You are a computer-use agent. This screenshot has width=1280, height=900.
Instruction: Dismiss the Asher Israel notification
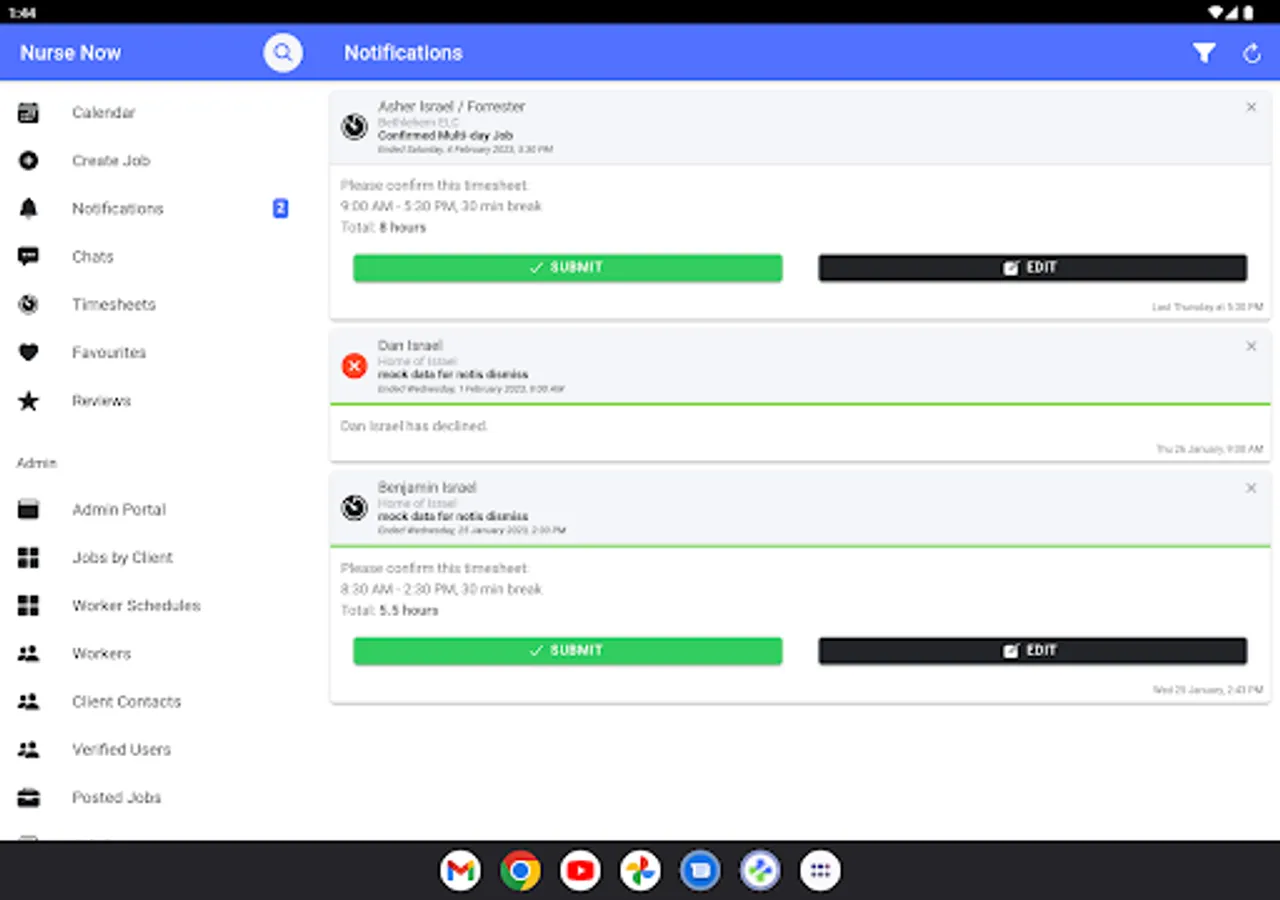[x=1251, y=107]
